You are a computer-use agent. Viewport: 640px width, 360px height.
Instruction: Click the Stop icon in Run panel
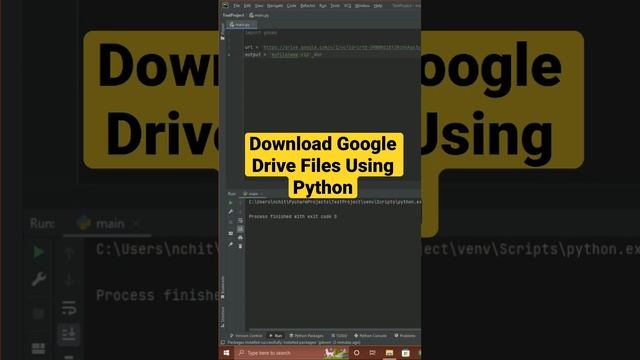coord(231,222)
